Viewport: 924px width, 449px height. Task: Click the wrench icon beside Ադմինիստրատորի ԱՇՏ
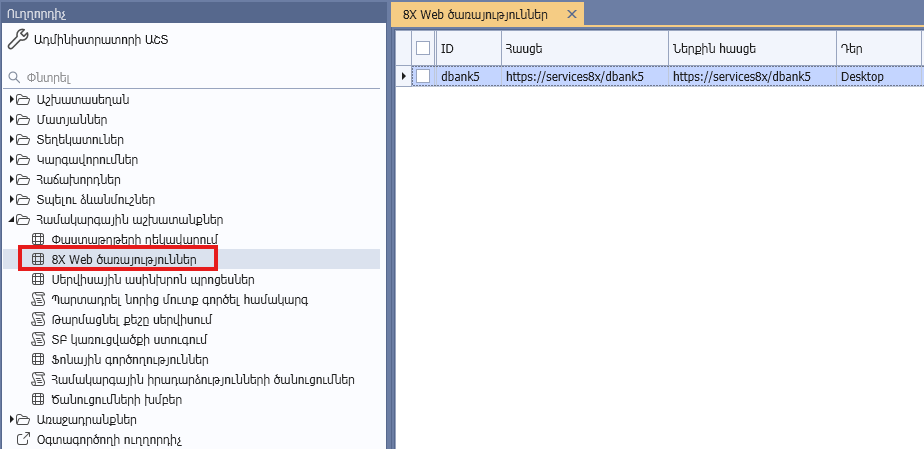tap(16, 40)
